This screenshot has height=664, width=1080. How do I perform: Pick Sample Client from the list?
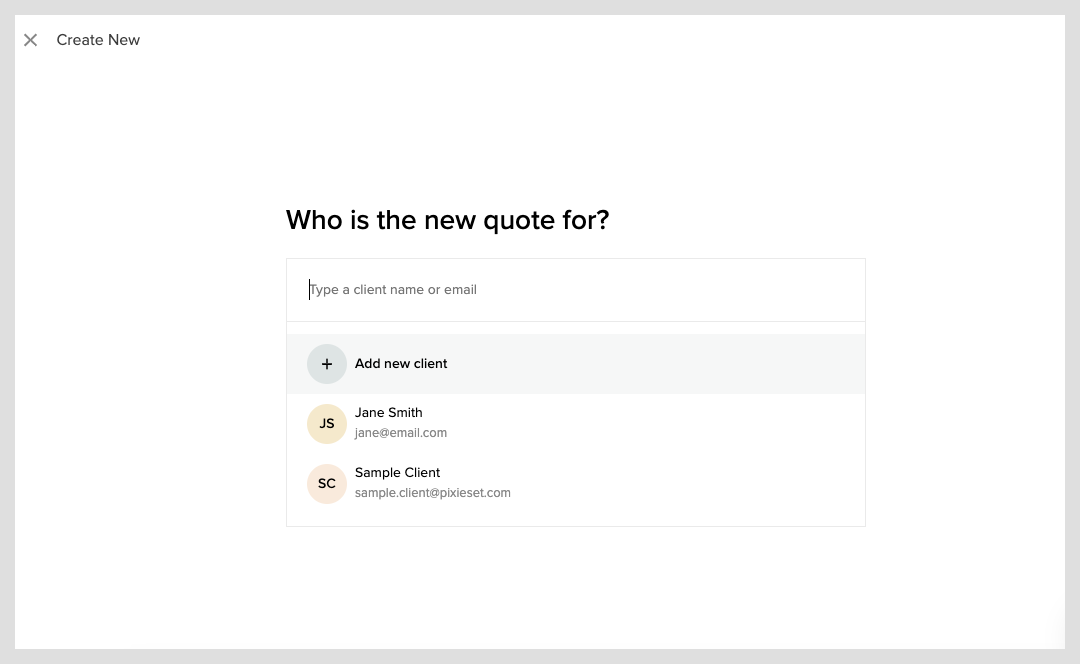point(576,484)
